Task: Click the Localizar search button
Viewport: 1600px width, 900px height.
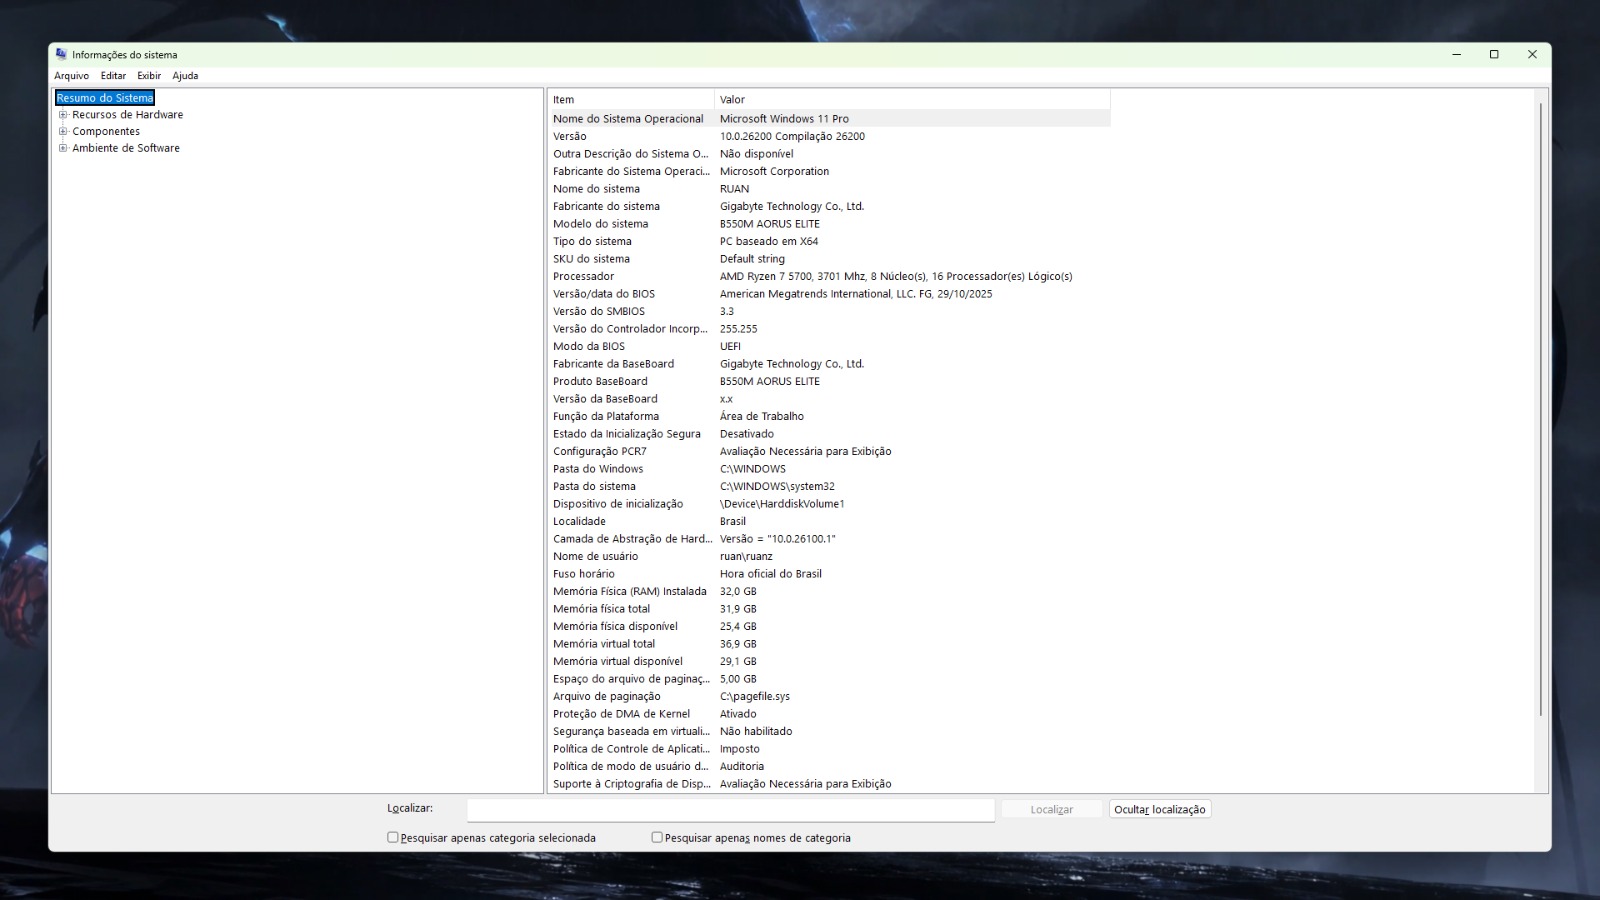Action: click(1052, 810)
